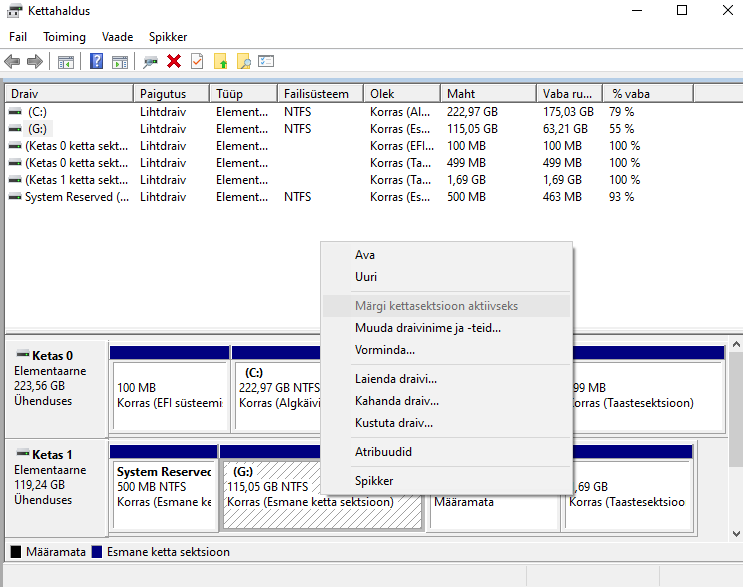
Task: Click the 'Esmane ketta sektsioon' blue legend swatch
Action: 97,552
